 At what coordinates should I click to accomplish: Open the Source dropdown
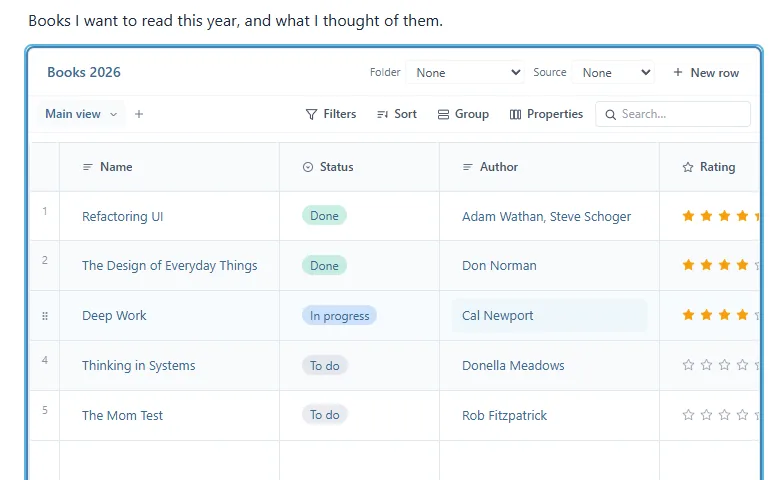[613, 73]
